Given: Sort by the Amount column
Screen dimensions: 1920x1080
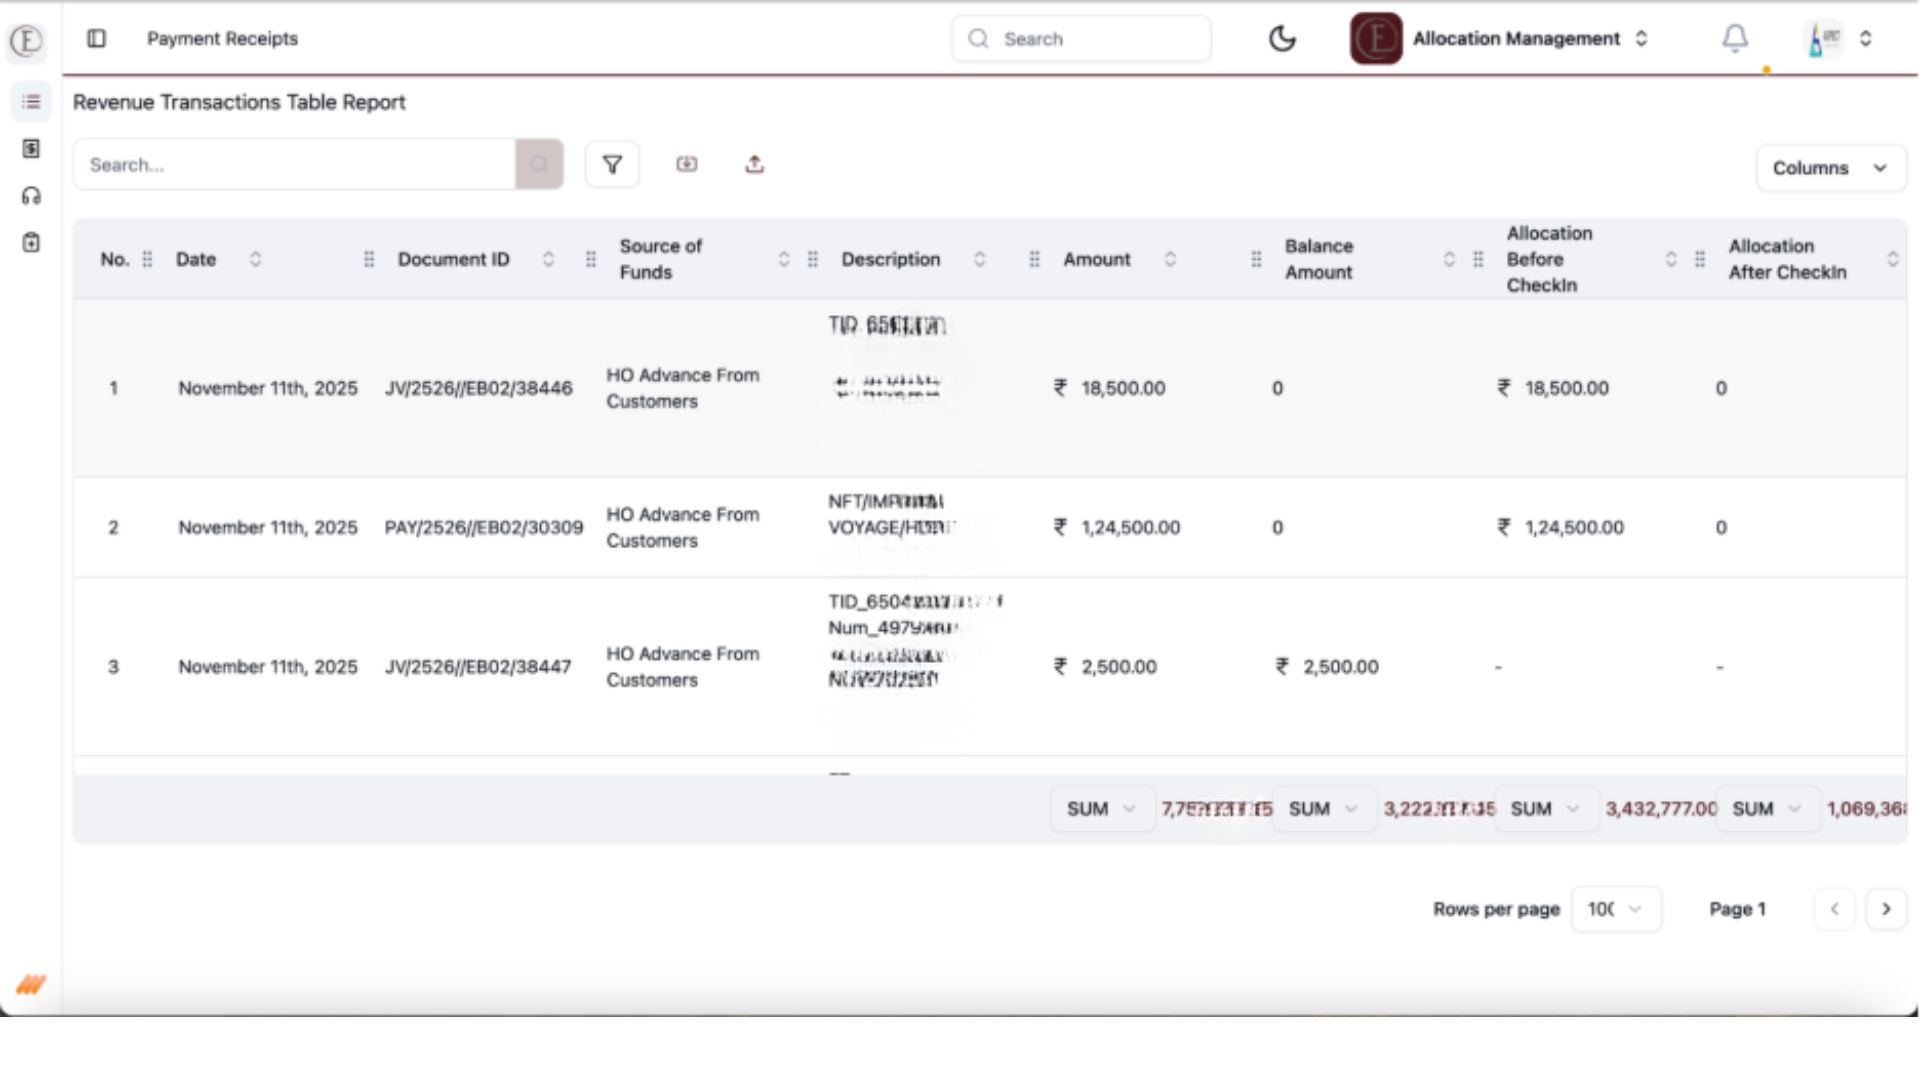Looking at the screenshot, I should [x=1170, y=259].
